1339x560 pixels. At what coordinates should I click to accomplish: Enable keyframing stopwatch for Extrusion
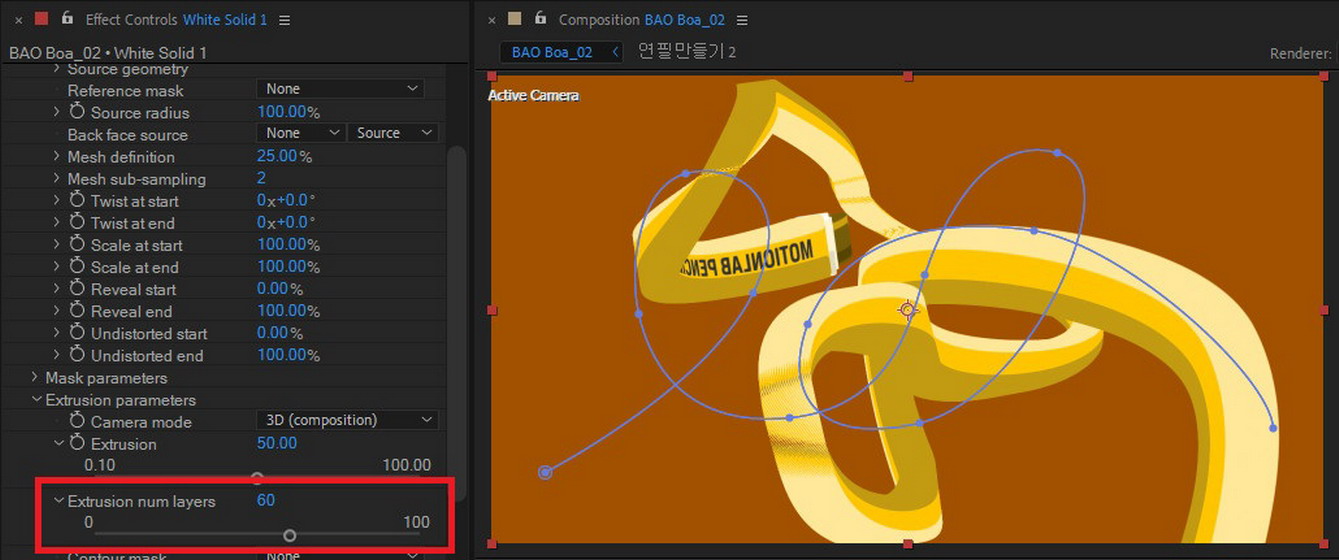[x=77, y=443]
